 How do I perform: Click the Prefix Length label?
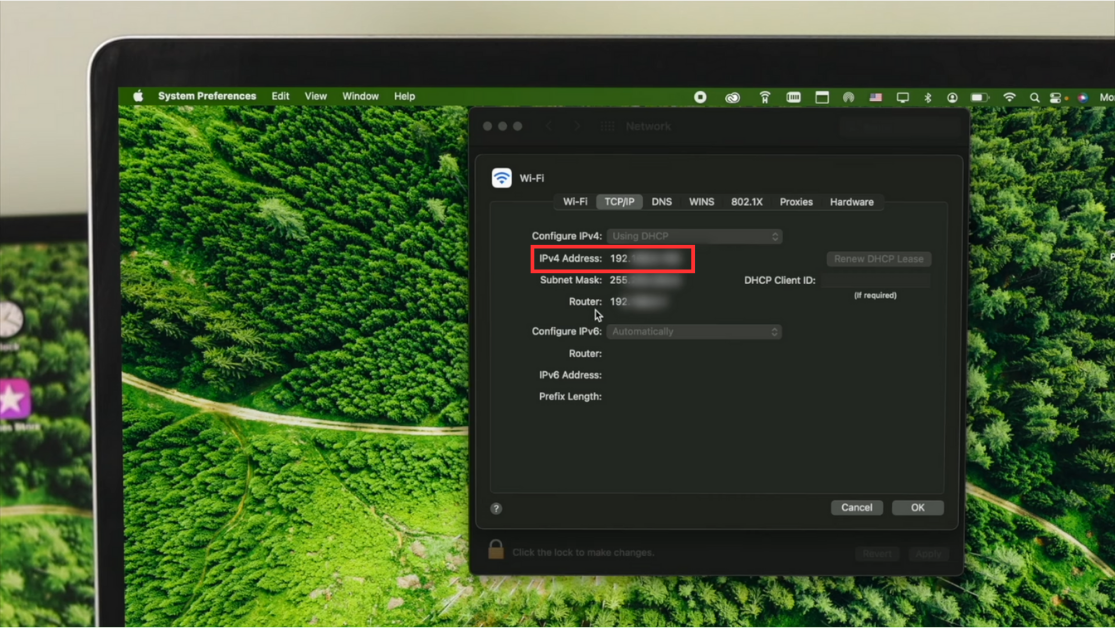(570, 397)
